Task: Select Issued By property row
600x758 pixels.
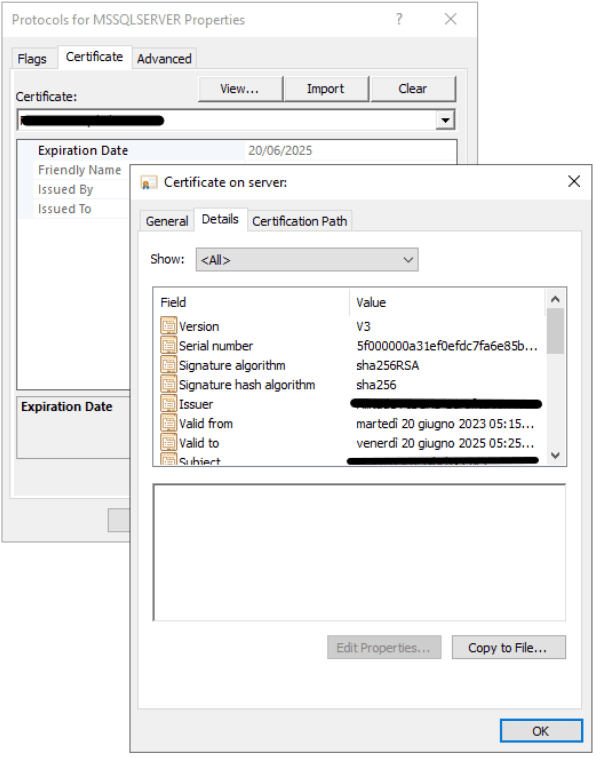Action: (75, 189)
